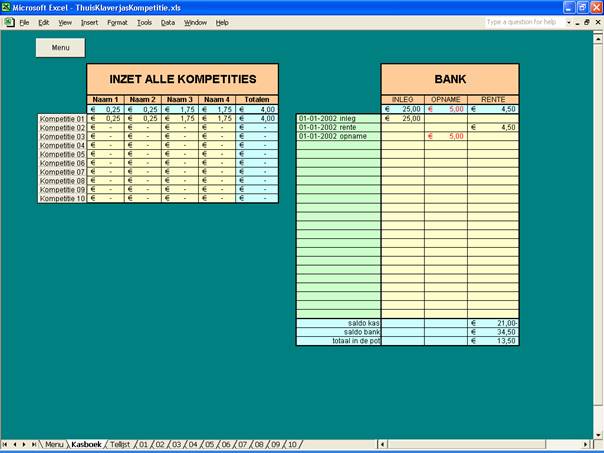Select the Kompetitie 10 row label

62,198
